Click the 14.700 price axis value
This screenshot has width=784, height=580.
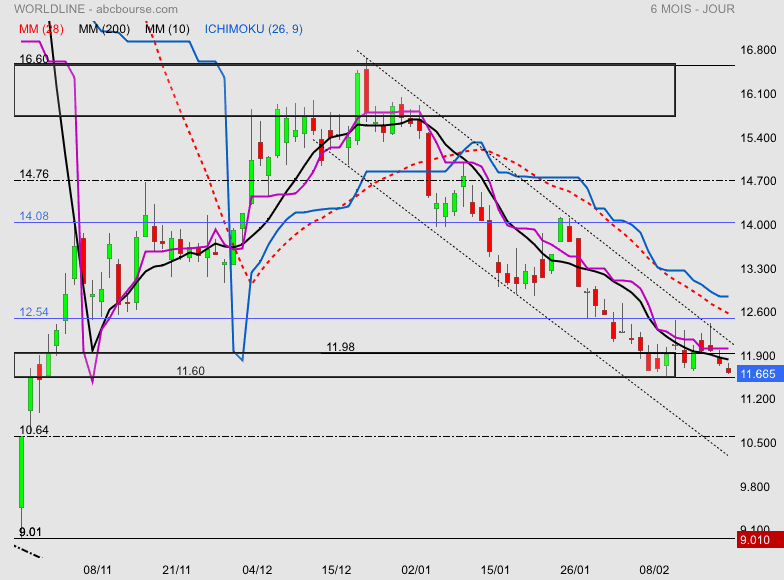pyautogui.click(x=758, y=181)
